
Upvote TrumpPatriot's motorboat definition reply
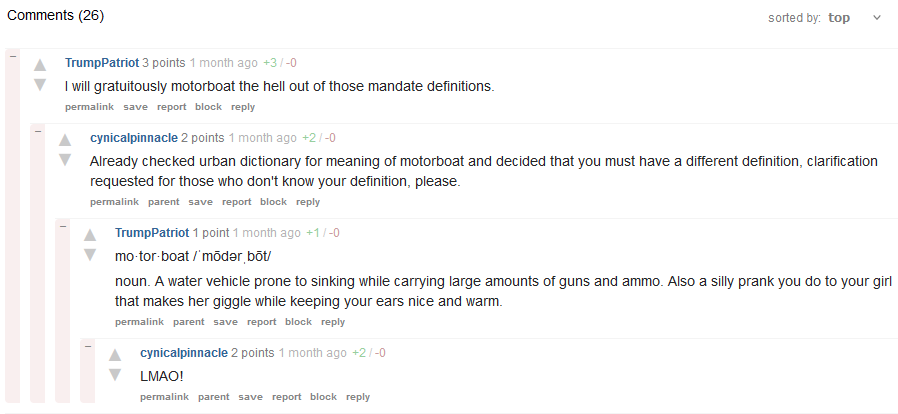[x=90, y=235]
